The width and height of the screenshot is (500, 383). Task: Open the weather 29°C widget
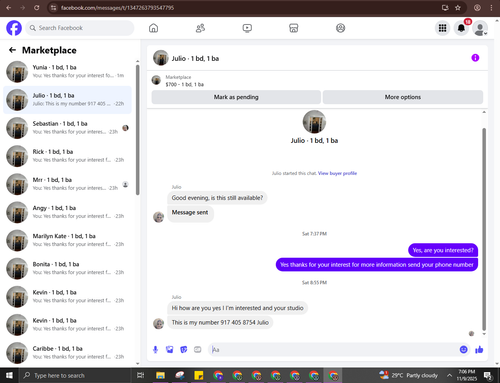pyautogui.click(x=408, y=375)
